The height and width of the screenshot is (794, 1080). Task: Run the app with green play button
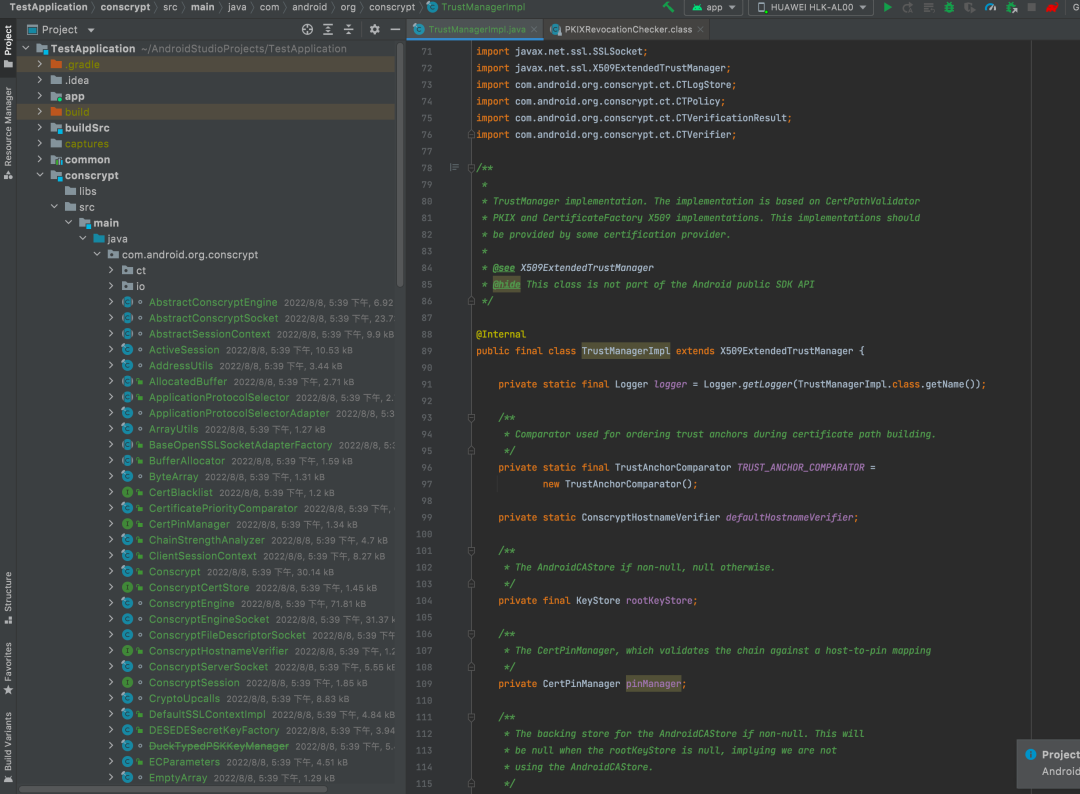[887, 8]
